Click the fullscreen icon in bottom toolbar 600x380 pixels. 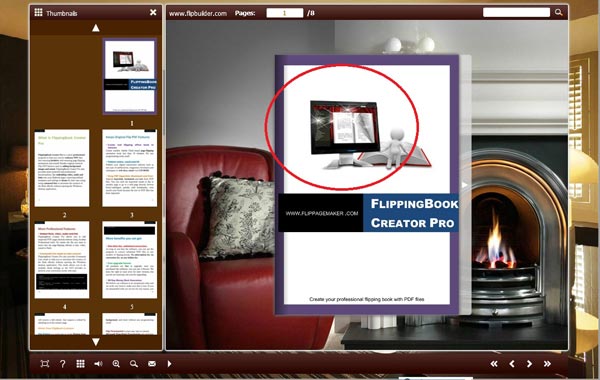click(45, 364)
